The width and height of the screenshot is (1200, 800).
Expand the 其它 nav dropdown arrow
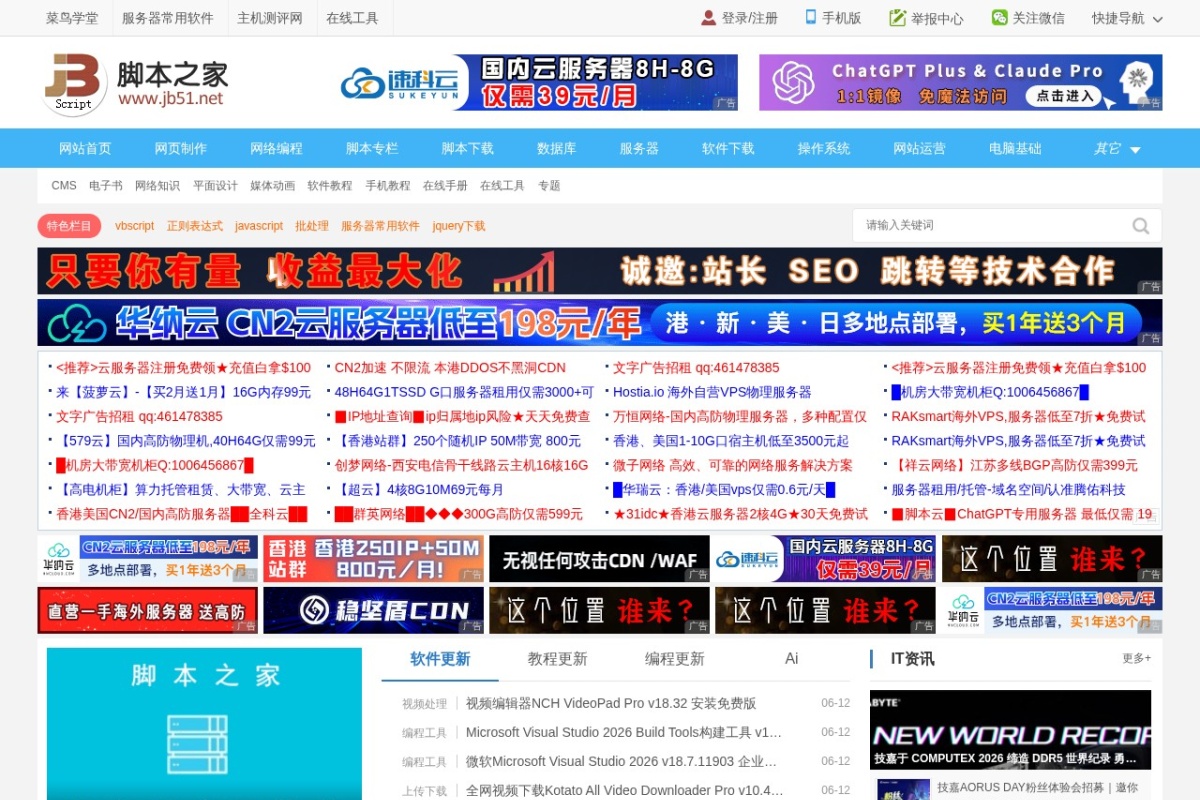[x=1135, y=150]
